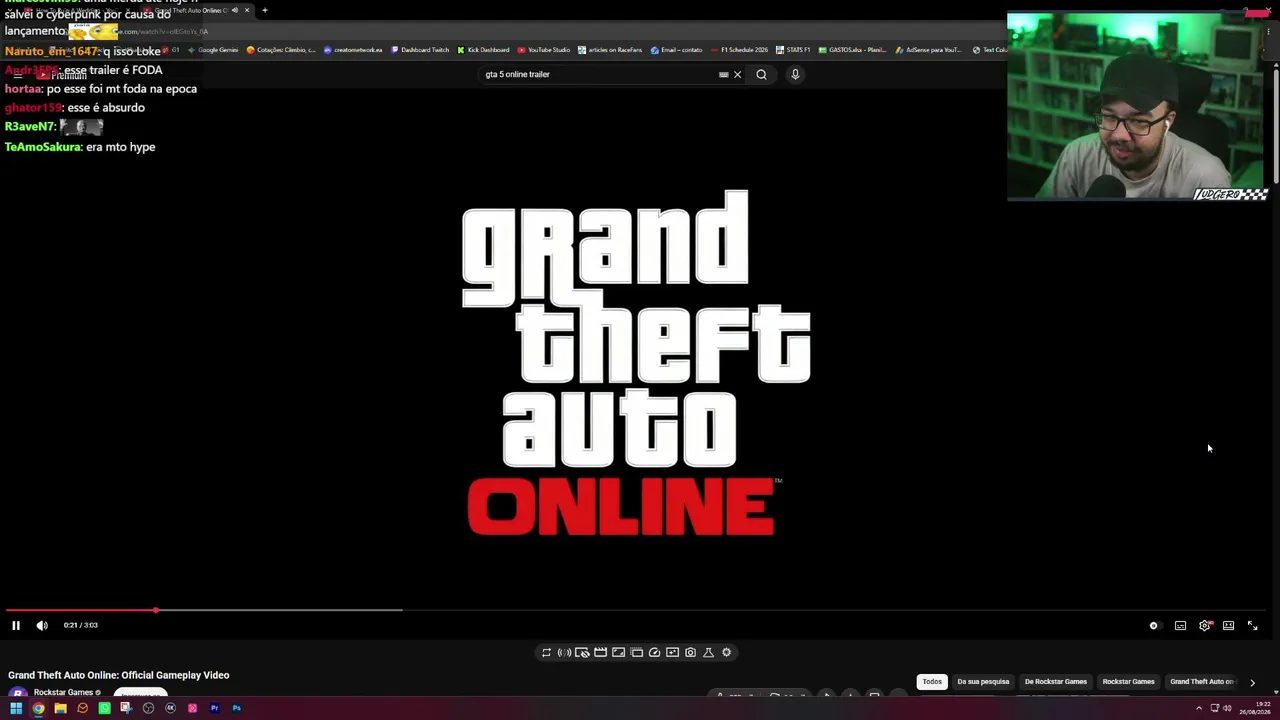The image size is (1280, 720).
Task: Open Photoshop from the taskbar
Action: coord(236,708)
